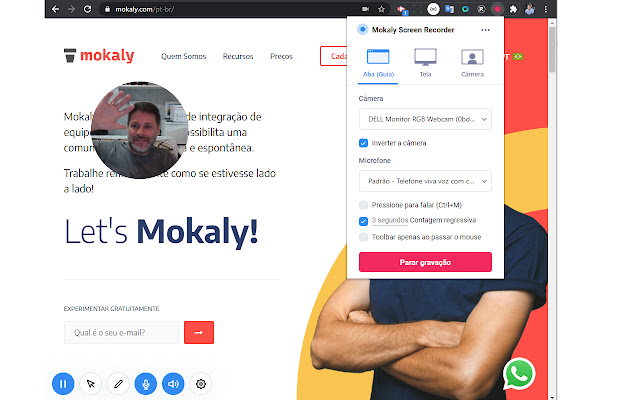640x400 pixels.
Task: Select the Câmera recording tab
Action: 472,63
